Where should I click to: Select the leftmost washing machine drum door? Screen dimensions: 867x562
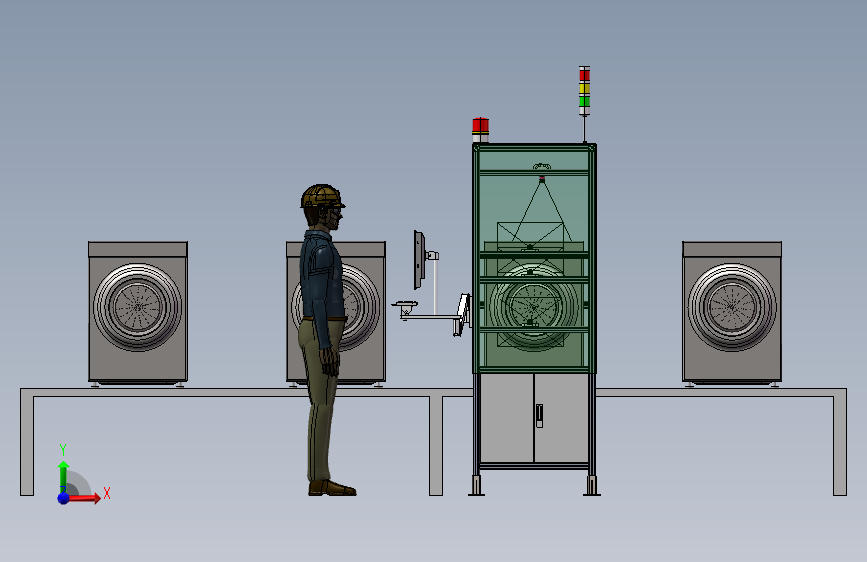click(138, 307)
